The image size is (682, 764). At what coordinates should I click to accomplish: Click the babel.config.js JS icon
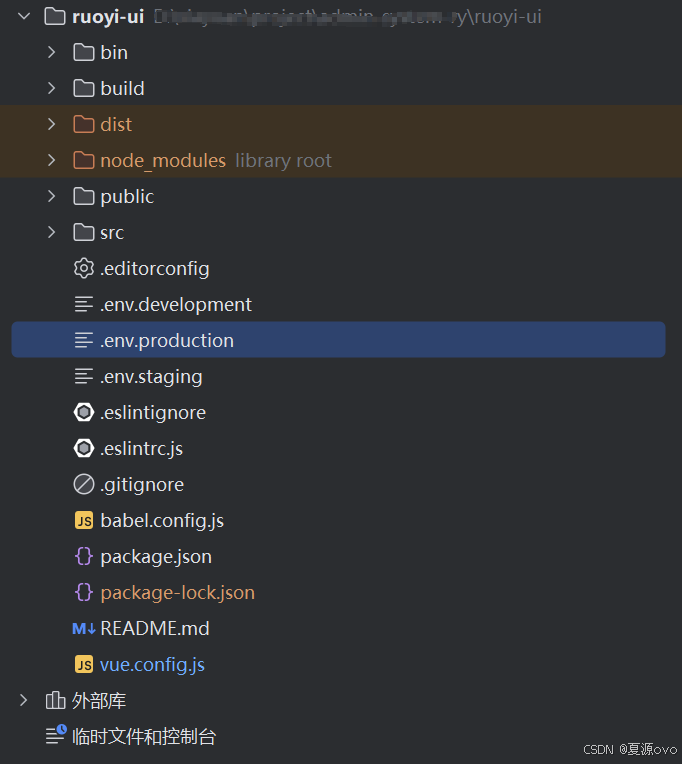tap(84, 521)
